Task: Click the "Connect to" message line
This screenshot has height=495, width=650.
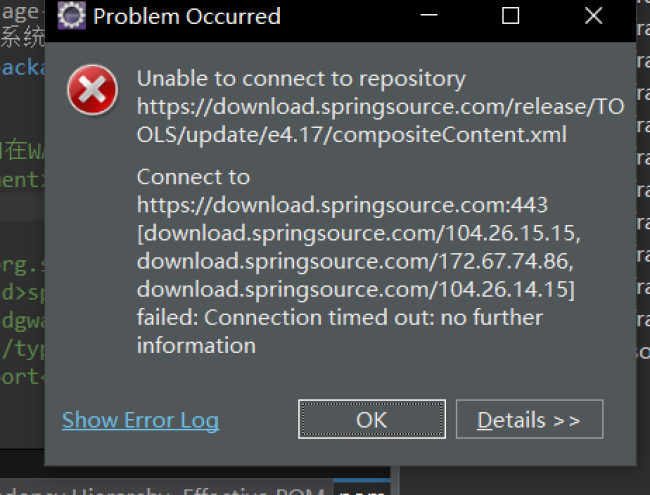Action: pos(193,177)
